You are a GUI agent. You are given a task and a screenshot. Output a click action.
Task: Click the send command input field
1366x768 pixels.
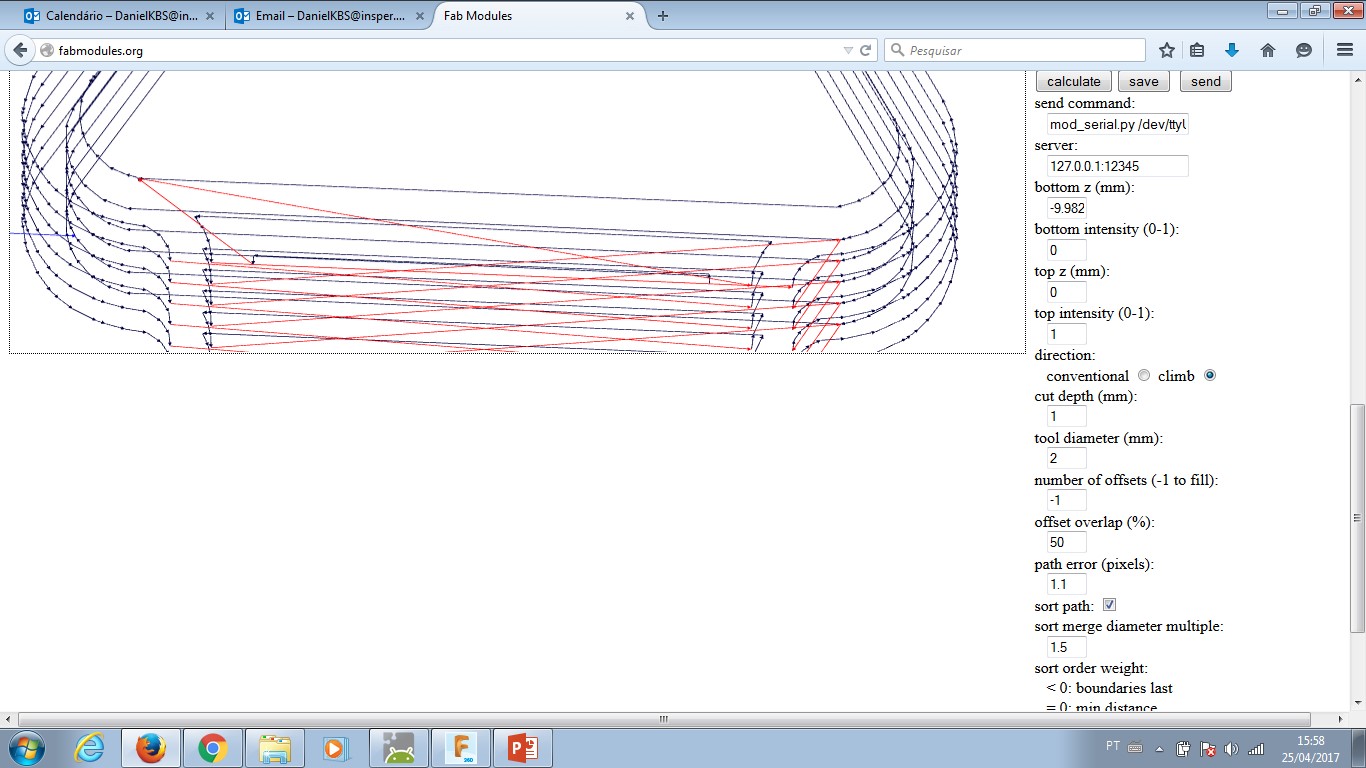tap(1118, 124)
